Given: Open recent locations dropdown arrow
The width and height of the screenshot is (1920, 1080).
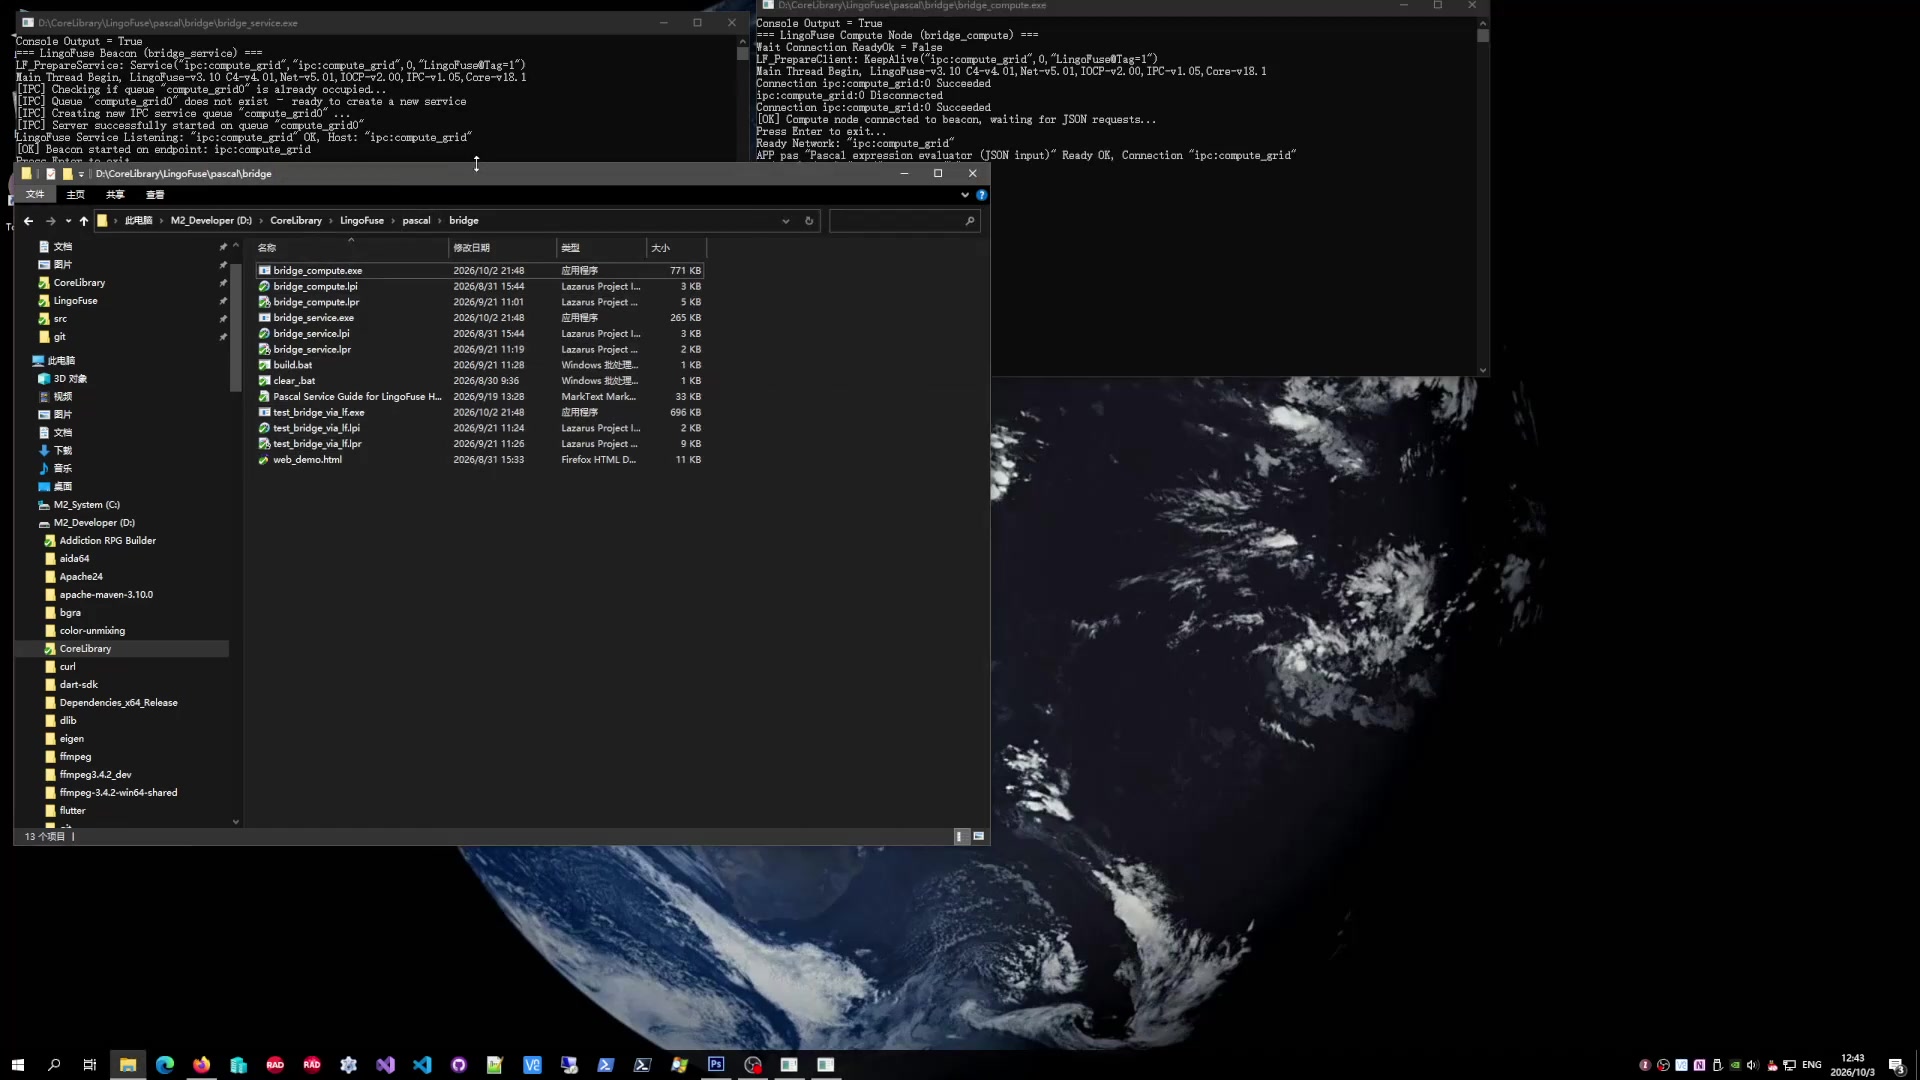Looking at the screenshot, I should pos(68,221).
